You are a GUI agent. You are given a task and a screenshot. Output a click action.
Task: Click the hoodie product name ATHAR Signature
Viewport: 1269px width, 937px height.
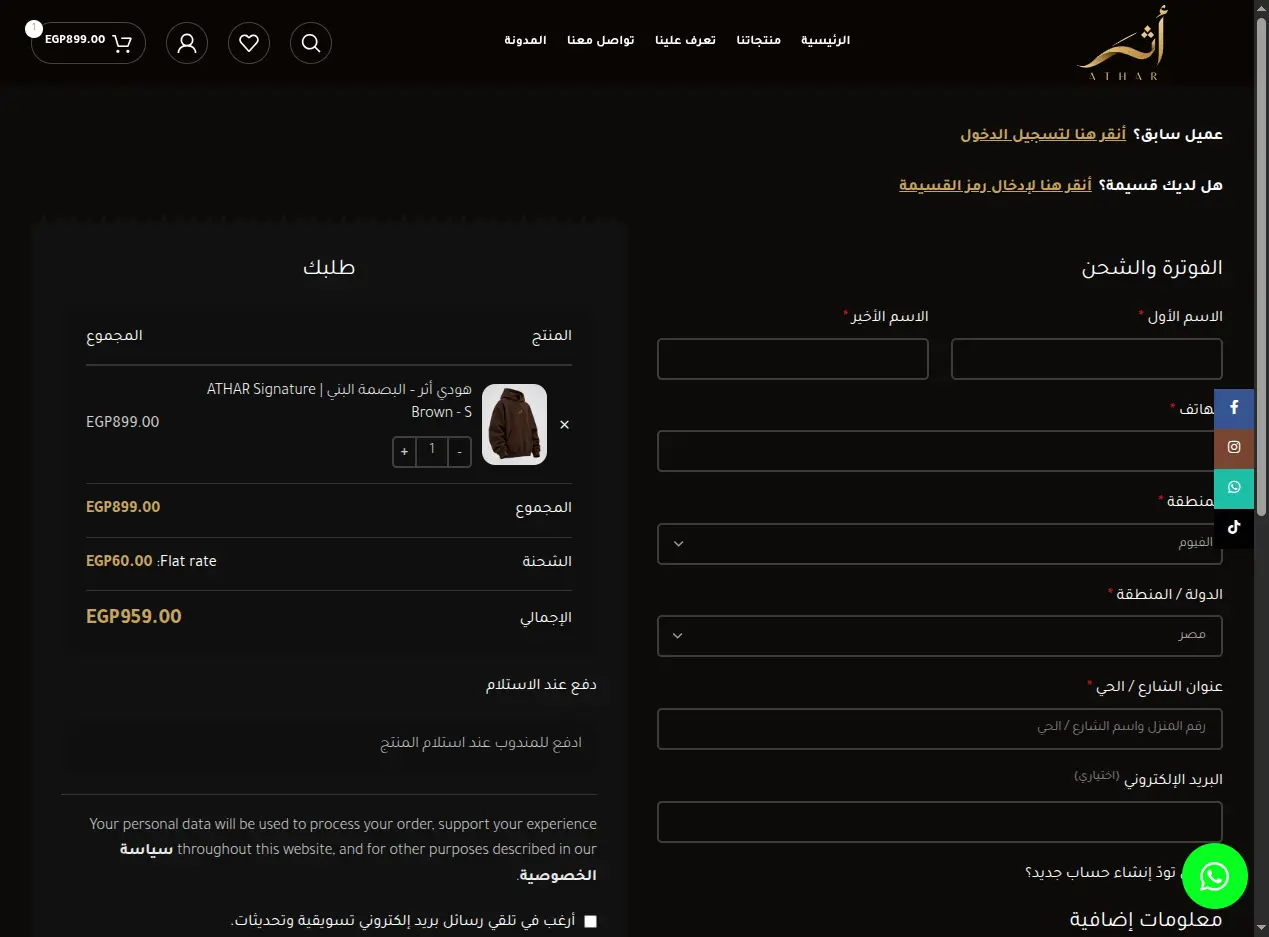pyautogui.click(x=340, y=400)
